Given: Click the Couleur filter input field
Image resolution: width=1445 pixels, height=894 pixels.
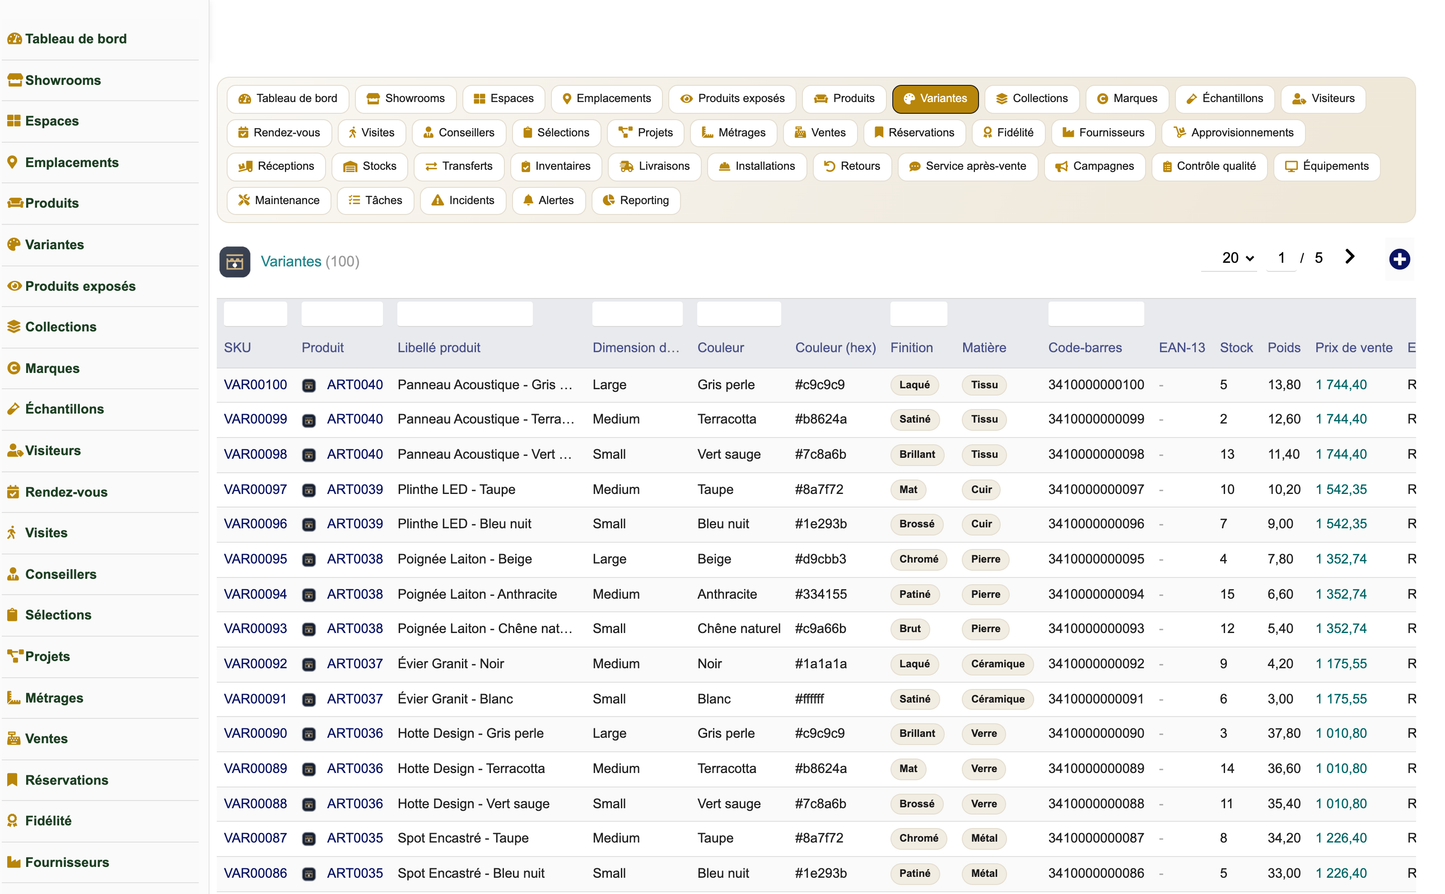Looking at the screenshot, I should [739, 314].
